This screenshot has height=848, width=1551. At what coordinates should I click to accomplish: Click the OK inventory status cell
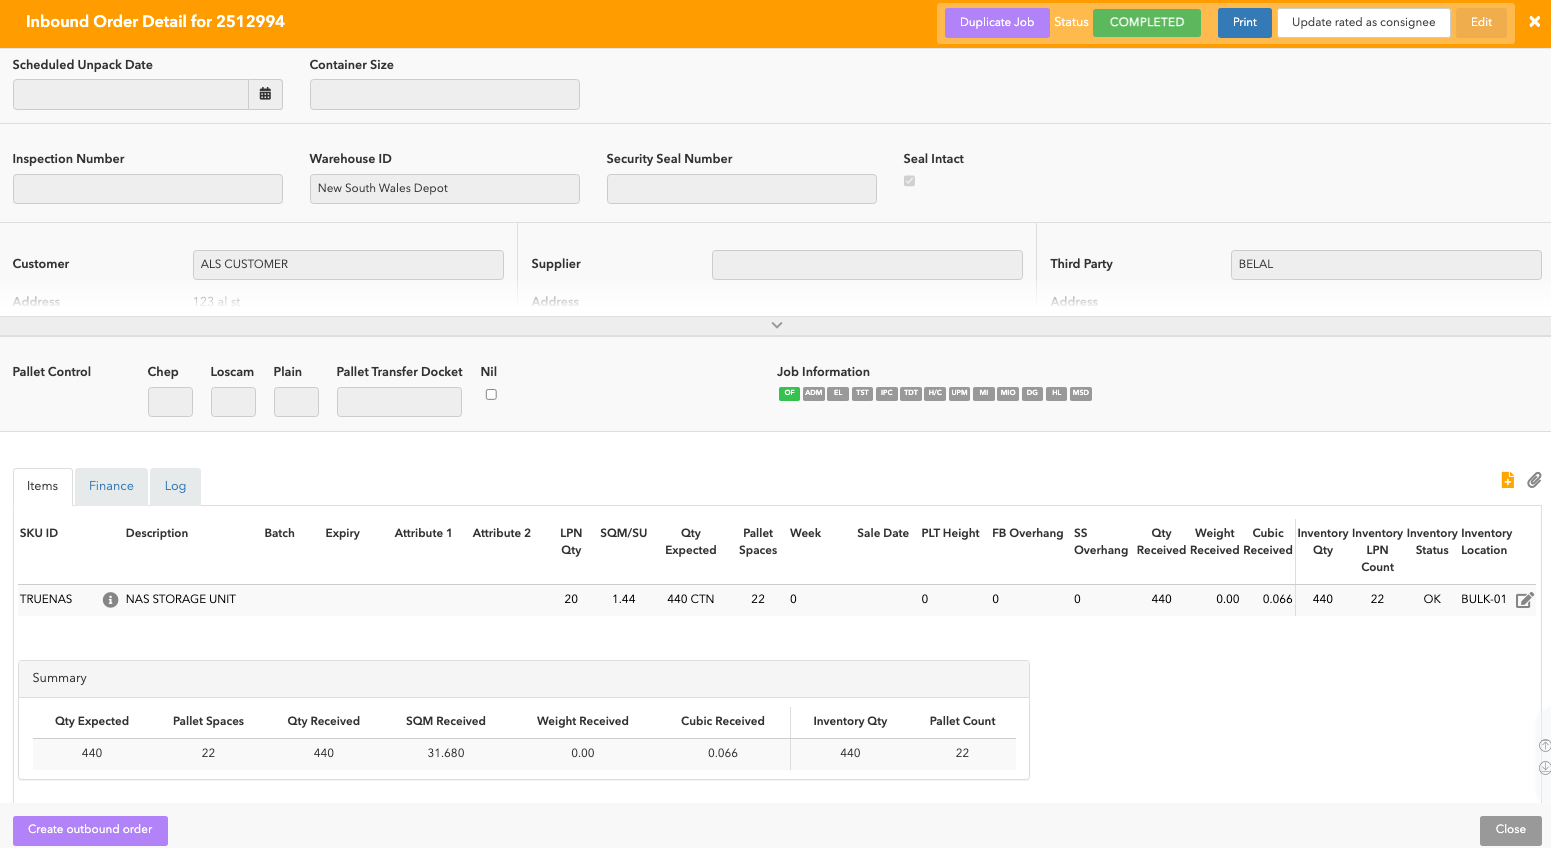[x=1432, y=600]
